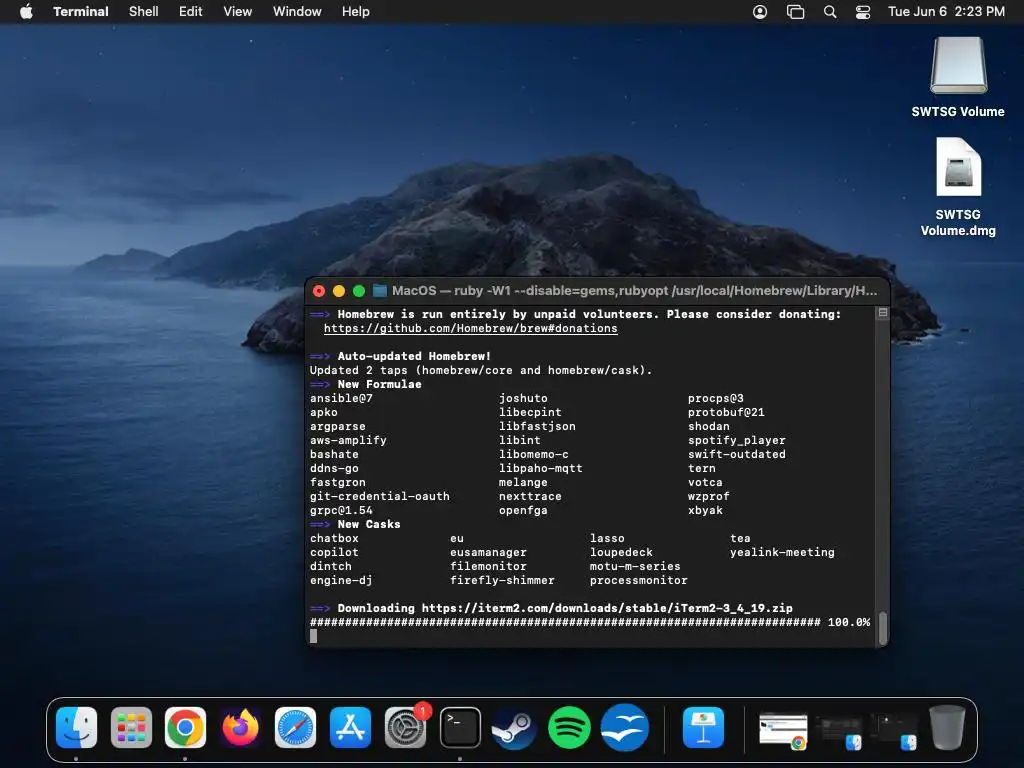1024x768 pixels.
Task: Launch OpenOffice seagull icon from the Dock
Action: (x=624, y=728)
